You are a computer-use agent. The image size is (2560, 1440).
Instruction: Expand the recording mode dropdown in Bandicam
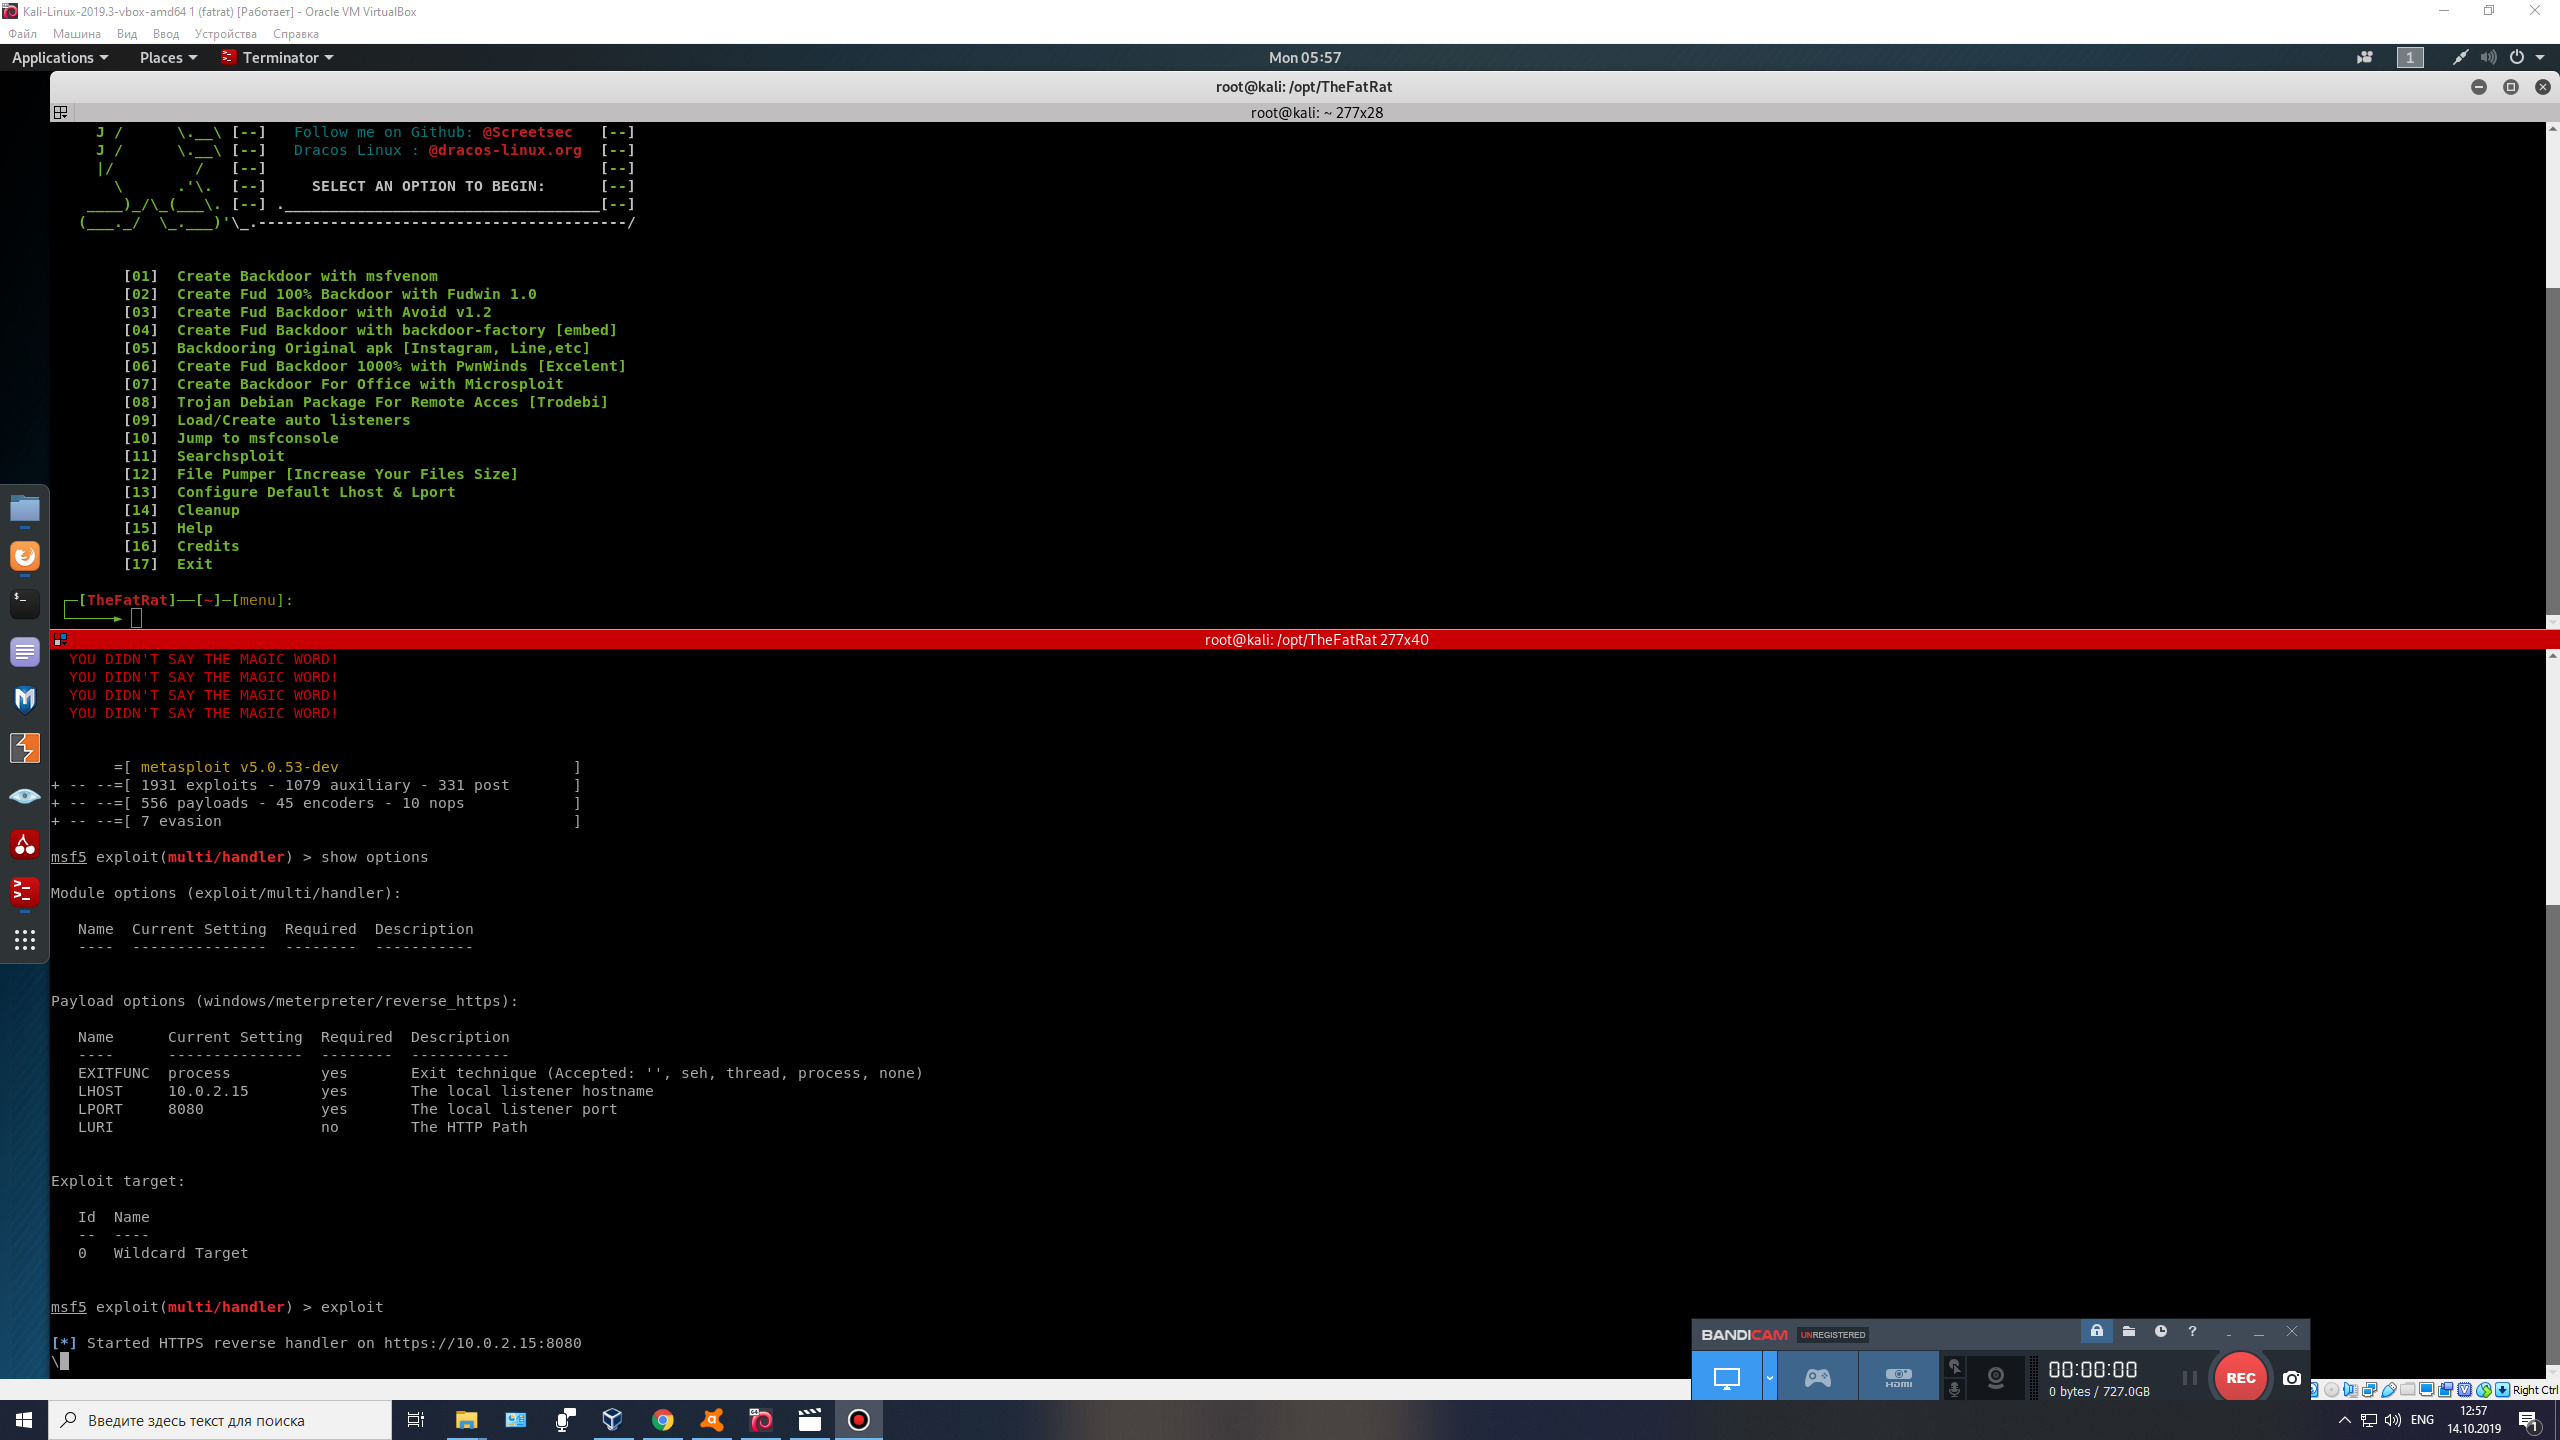1770,1377
